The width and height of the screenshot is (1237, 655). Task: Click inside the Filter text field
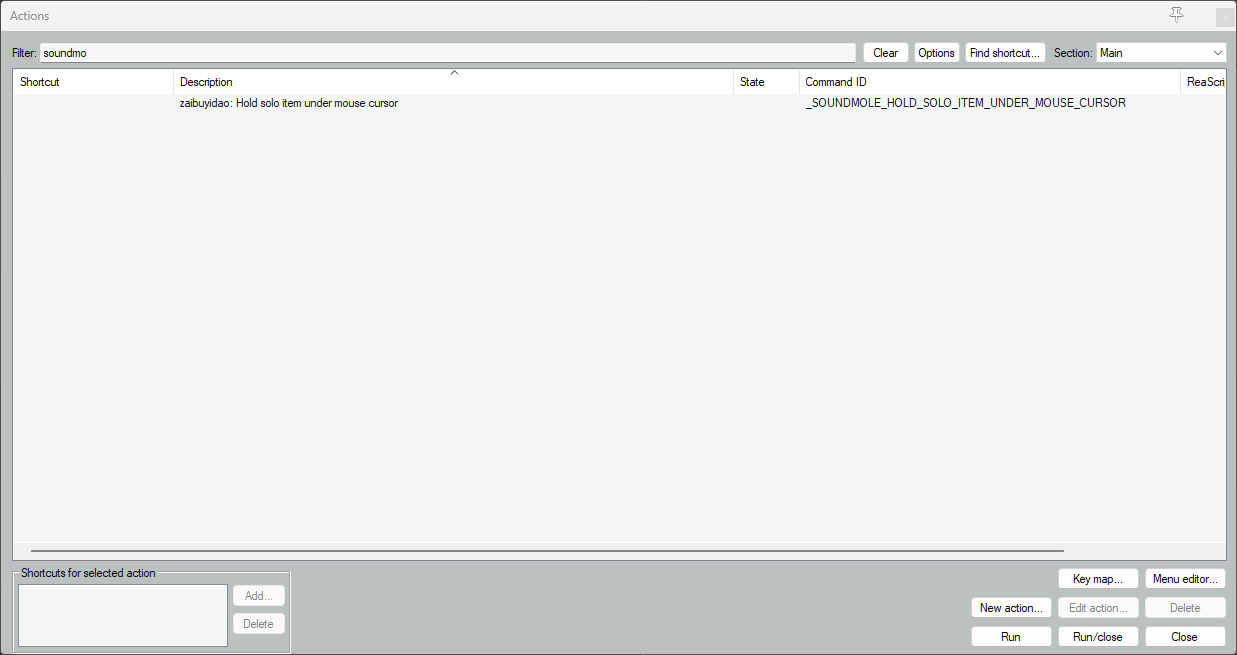coord(448,53)
